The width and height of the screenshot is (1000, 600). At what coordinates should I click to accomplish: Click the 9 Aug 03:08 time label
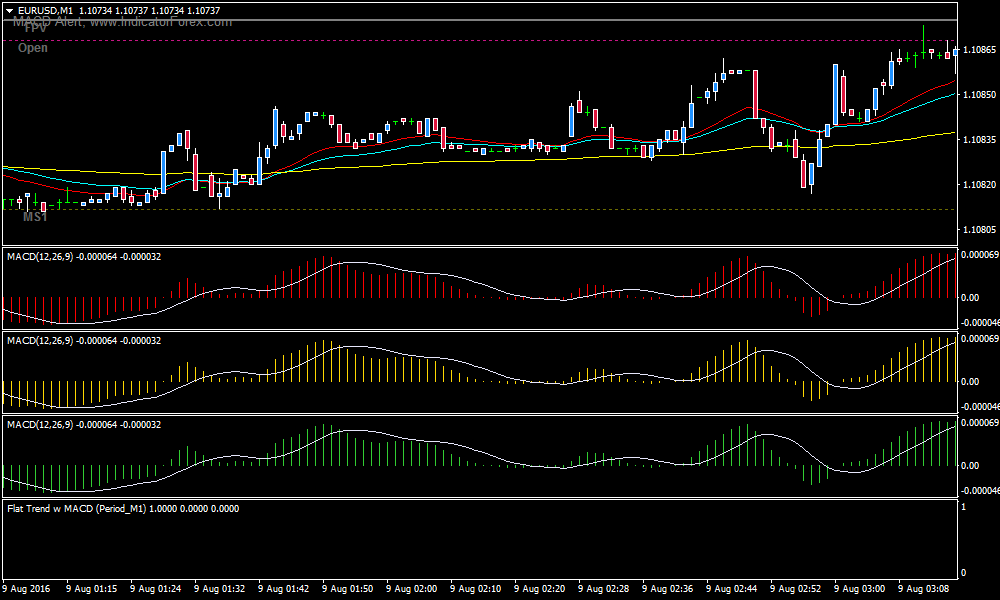point(924,588)
